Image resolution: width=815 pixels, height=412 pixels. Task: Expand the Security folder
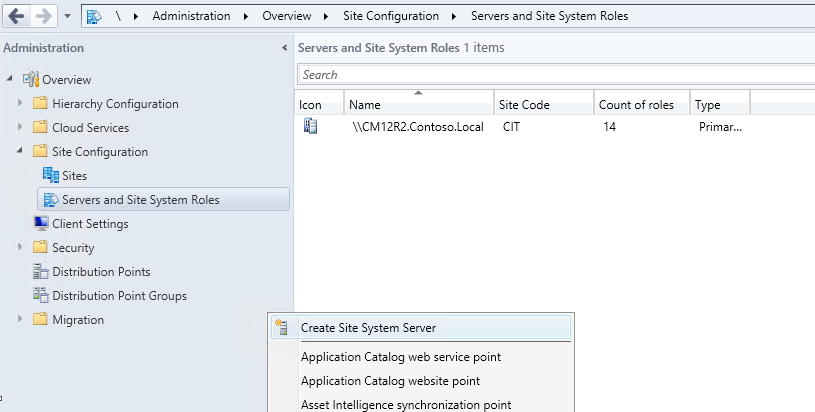[19, 248]
